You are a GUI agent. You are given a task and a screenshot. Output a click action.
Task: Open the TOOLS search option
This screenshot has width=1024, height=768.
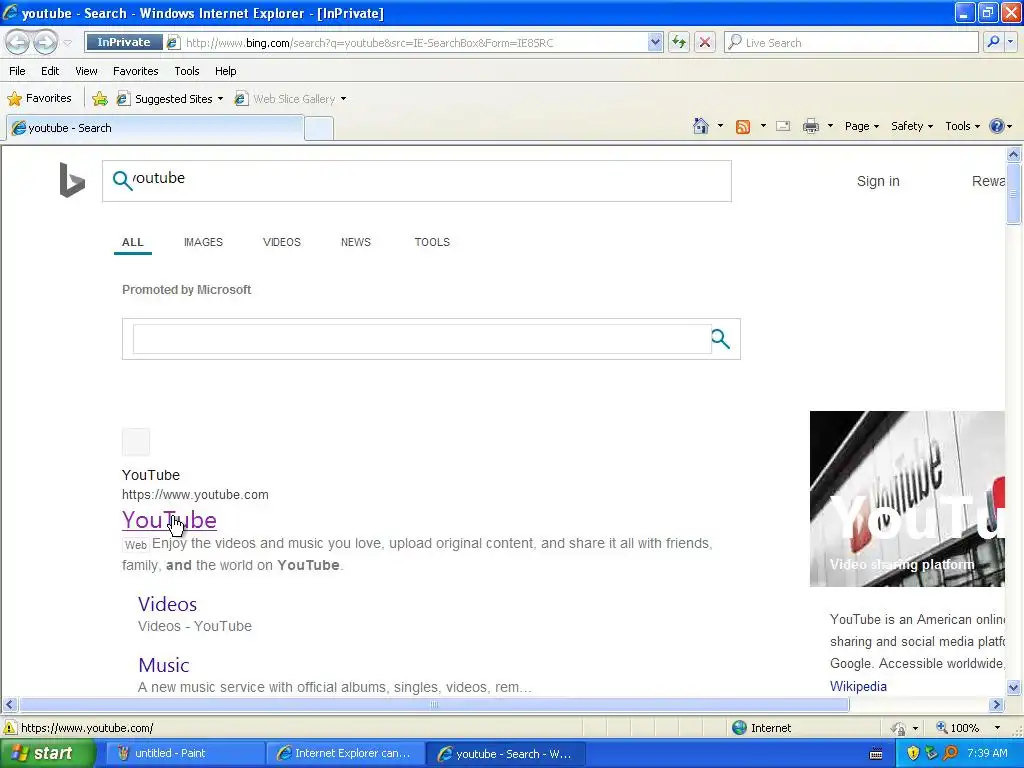click(x=432, y=242)
